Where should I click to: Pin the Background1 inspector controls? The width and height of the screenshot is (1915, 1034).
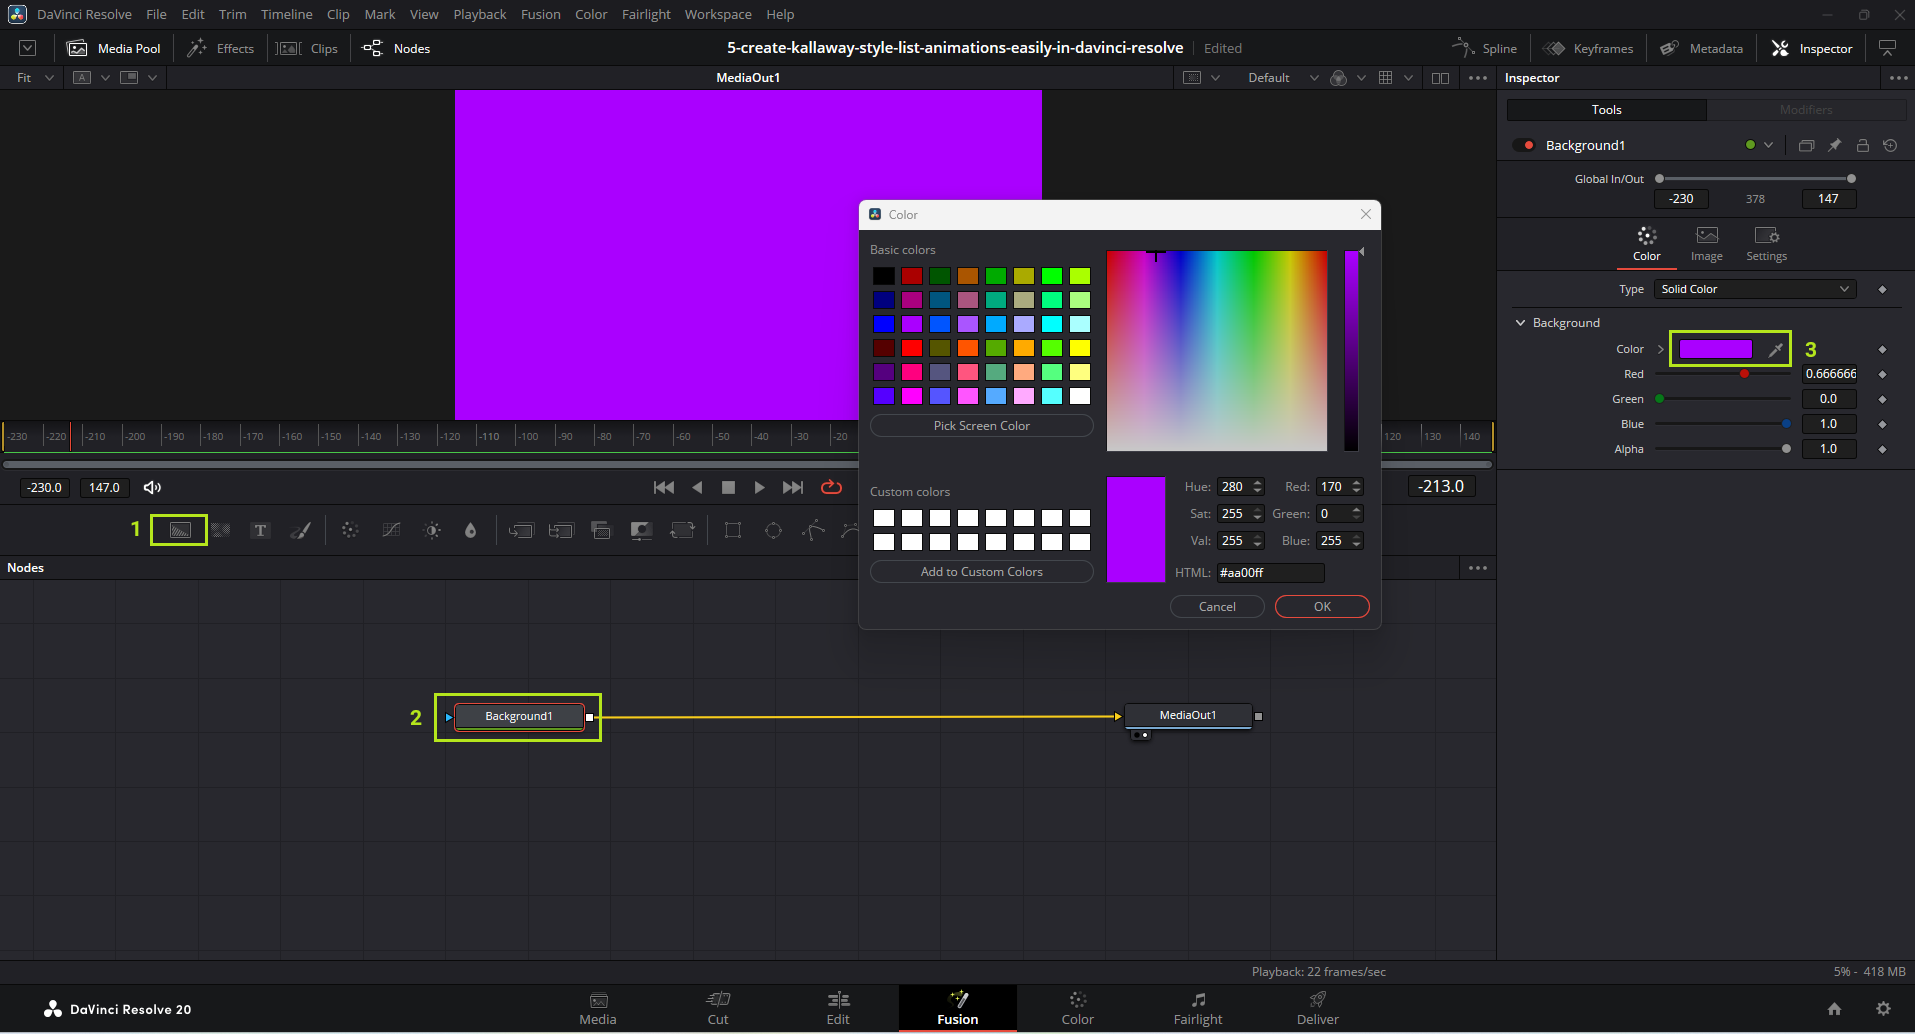(1834, 145)
